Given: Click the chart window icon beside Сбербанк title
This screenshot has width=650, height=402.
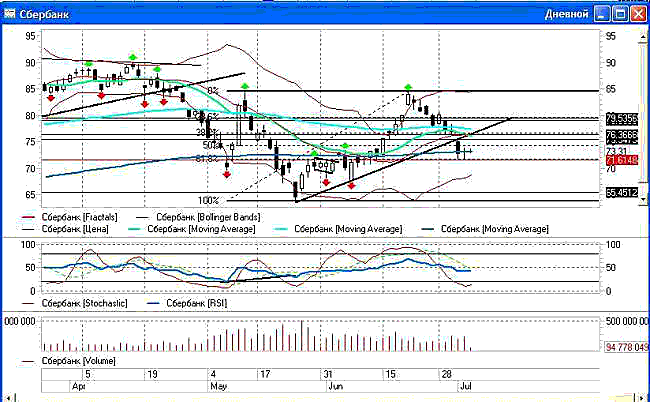Looking at the screenshot, I should (x=9, y=15).
